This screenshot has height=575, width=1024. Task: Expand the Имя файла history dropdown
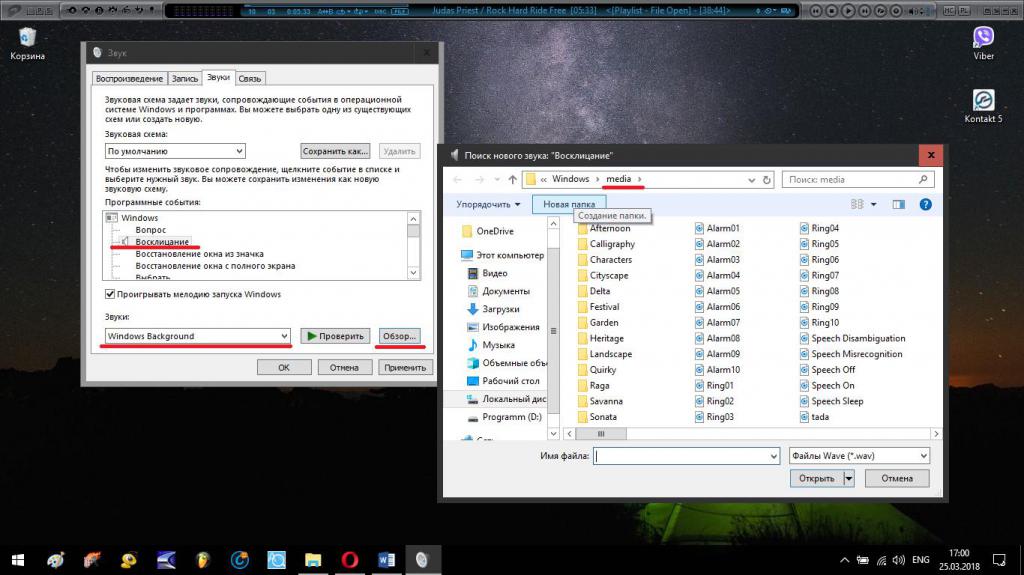(773, 456)
